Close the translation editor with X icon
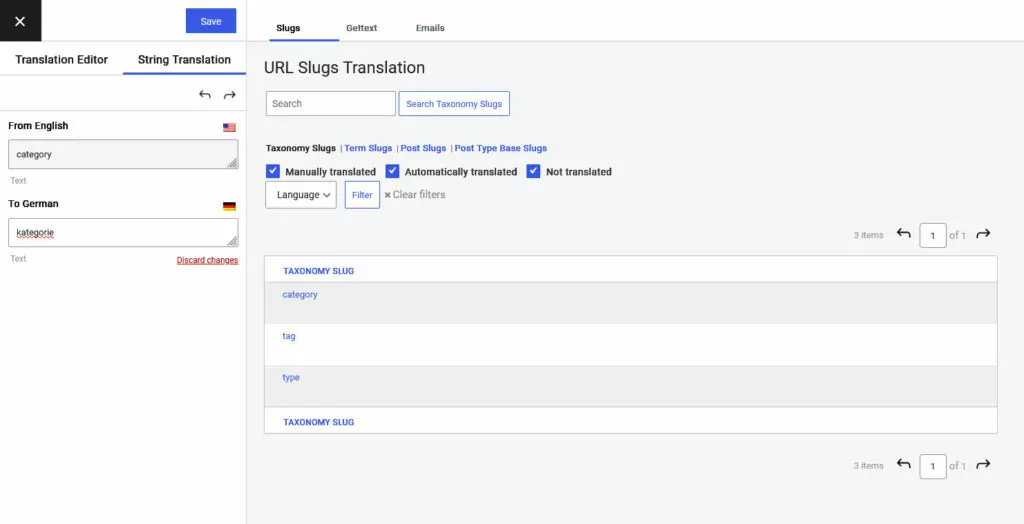The width and height of the screenshot is (1024, 524). 20,21
